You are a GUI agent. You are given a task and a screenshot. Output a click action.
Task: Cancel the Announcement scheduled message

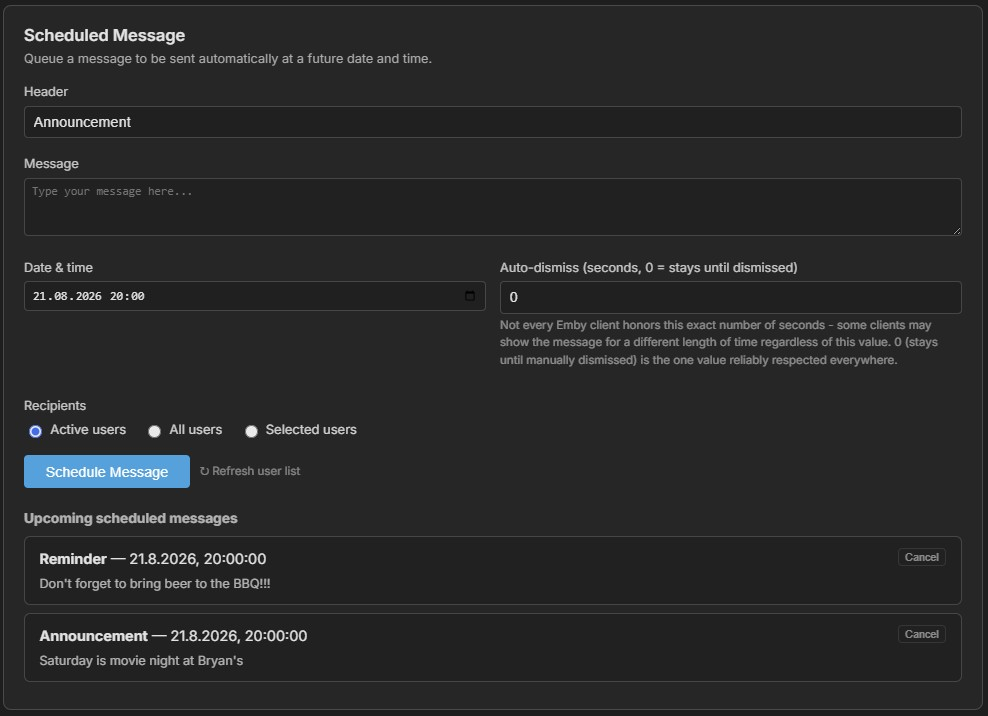(921, 634)
